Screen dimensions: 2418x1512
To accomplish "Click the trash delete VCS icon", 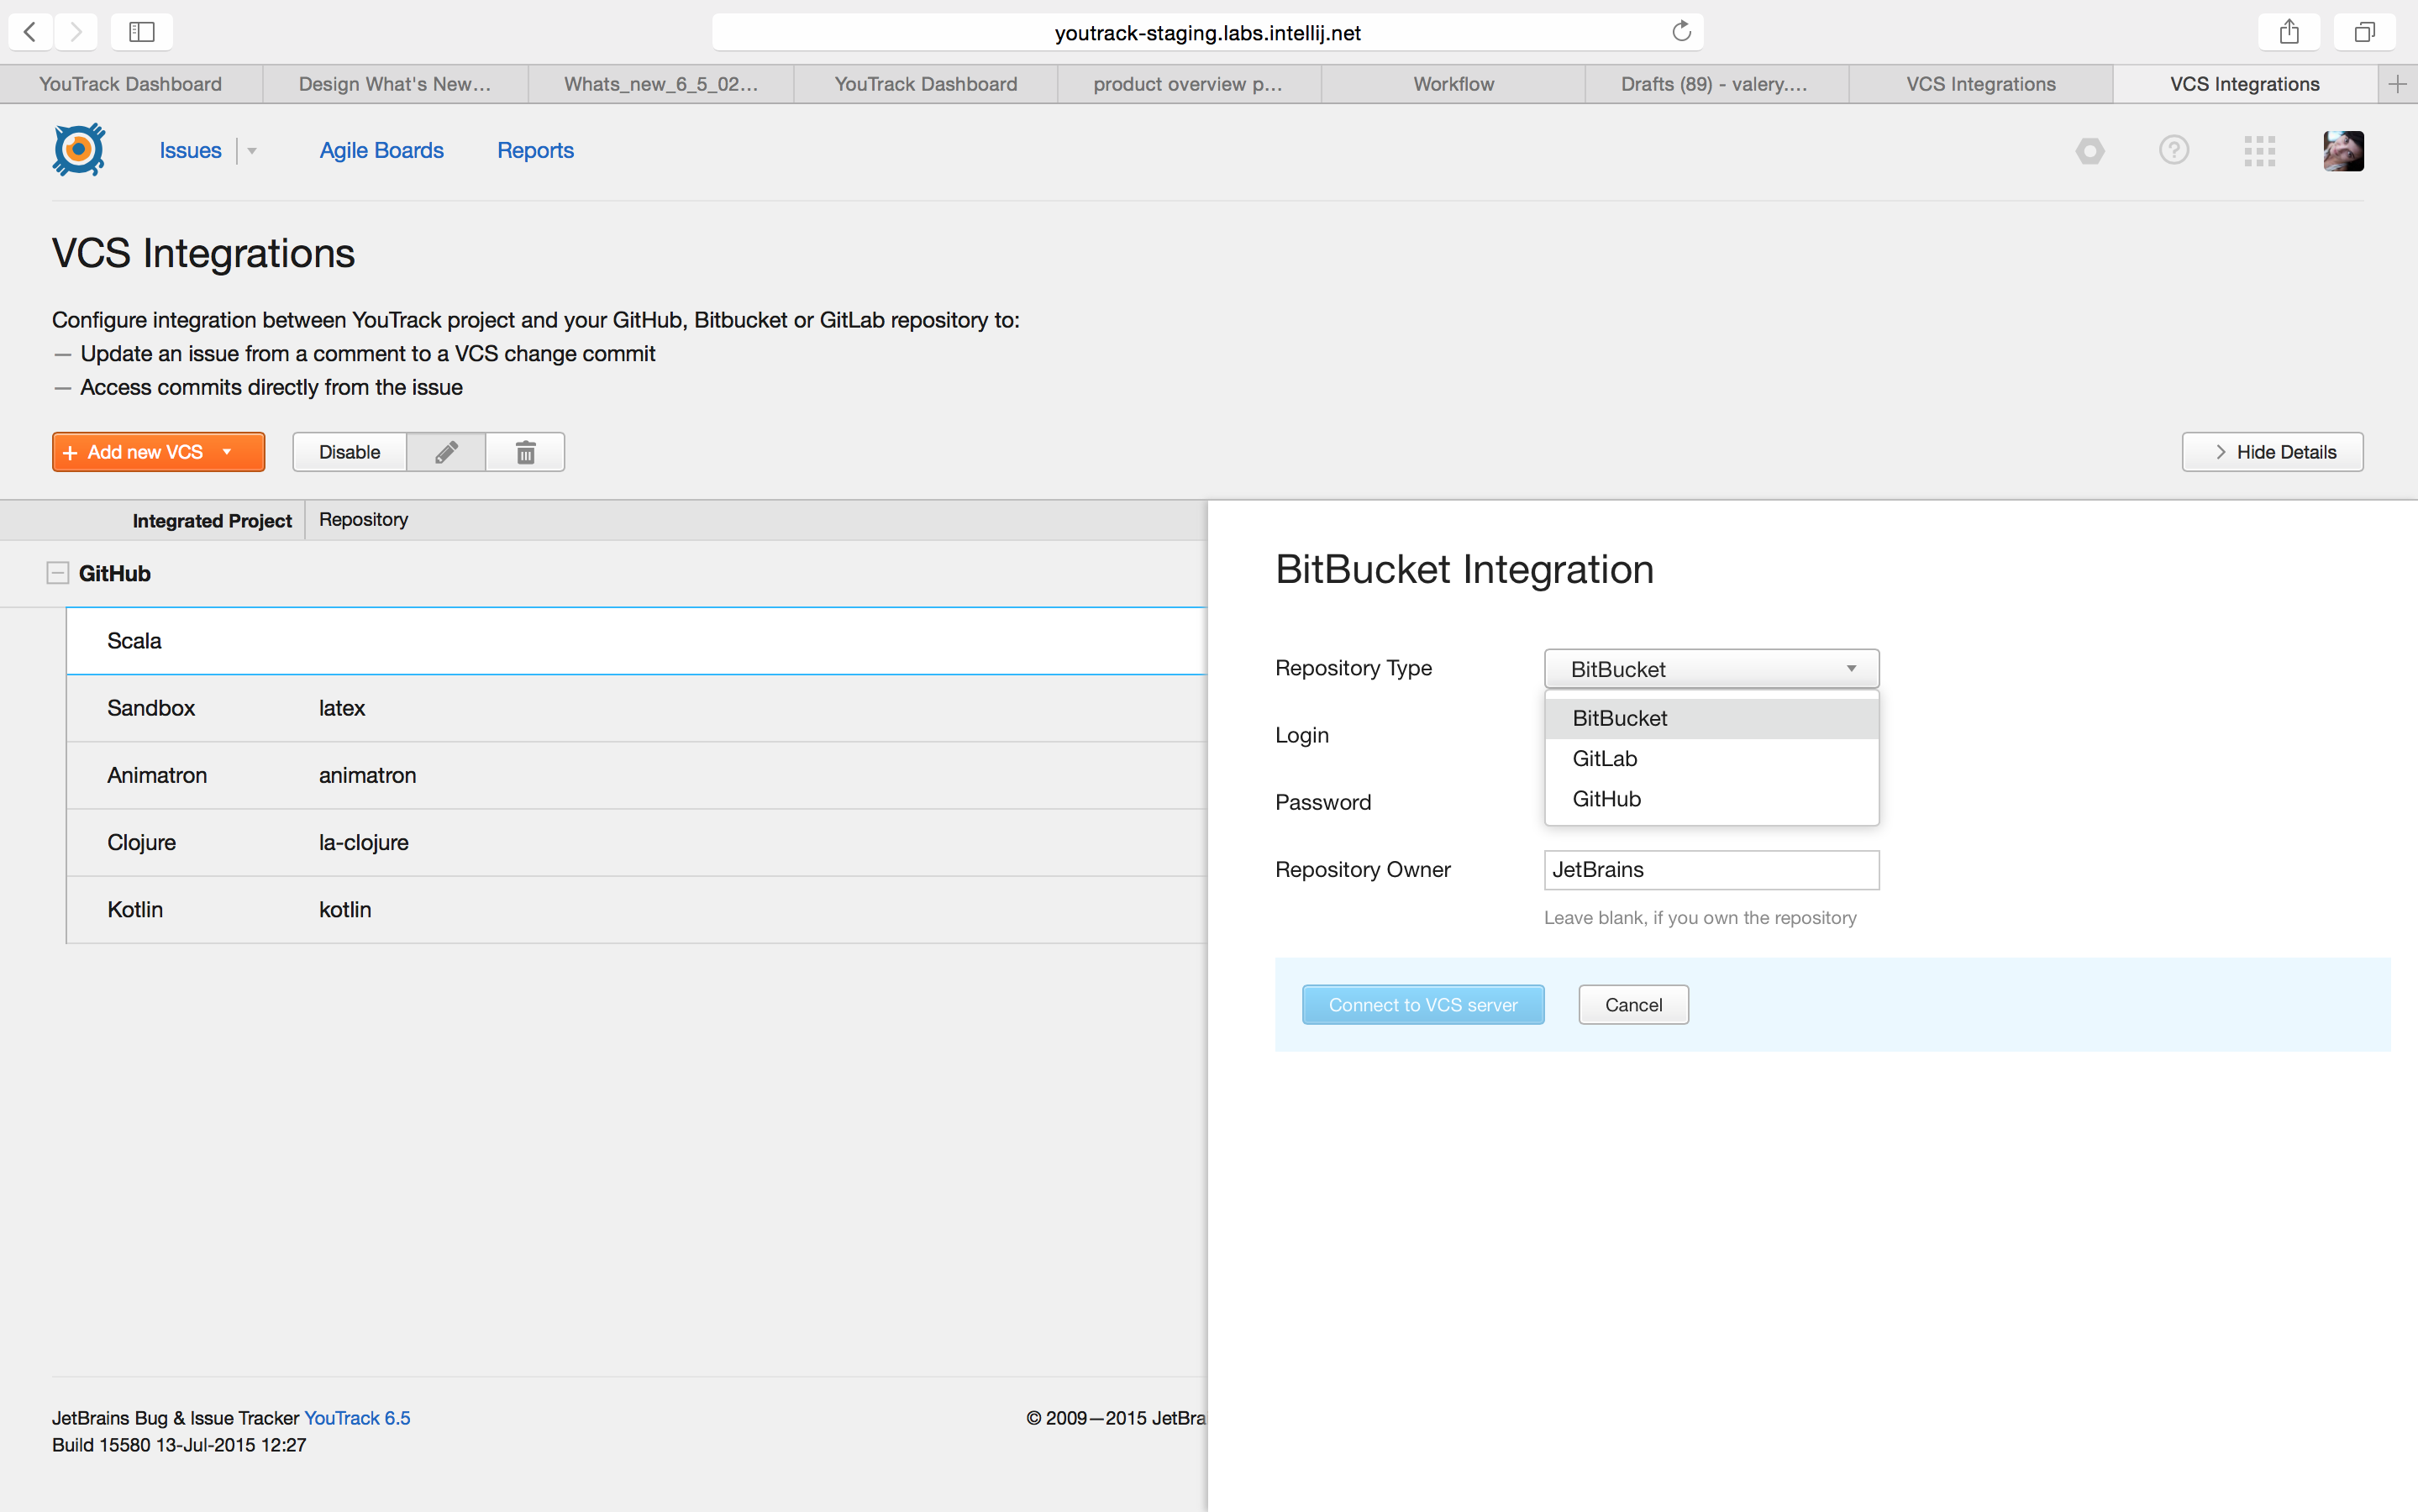I will 525,452.
